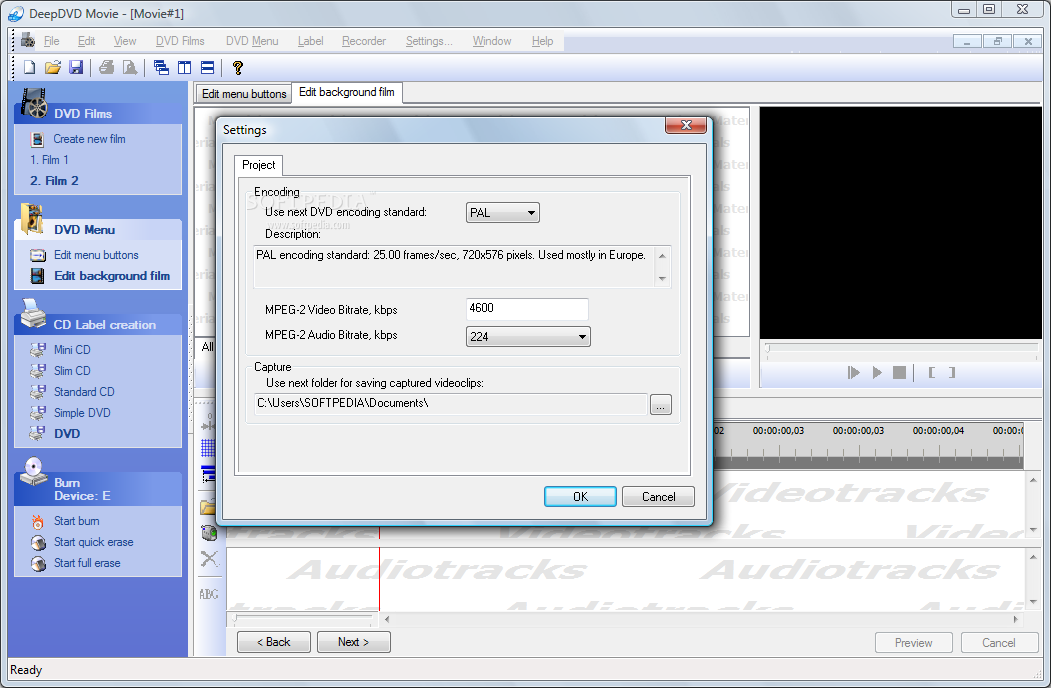Open the Recorder menu
The height and width of the screenshot is (688, 1051).
pyautogui.click(x=364, y=41)
